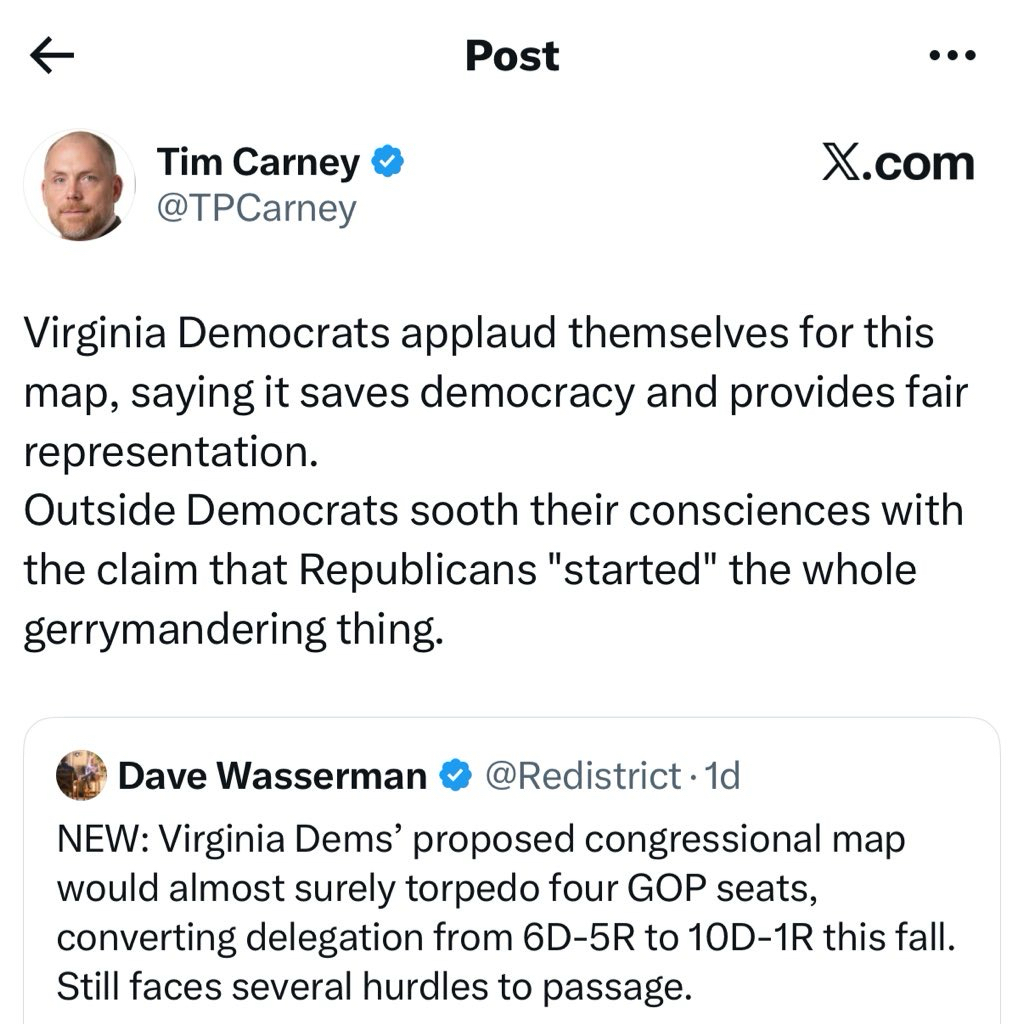Tap the "NEW: Virginia Dems' proposed" line

click(x=480, y=839)
